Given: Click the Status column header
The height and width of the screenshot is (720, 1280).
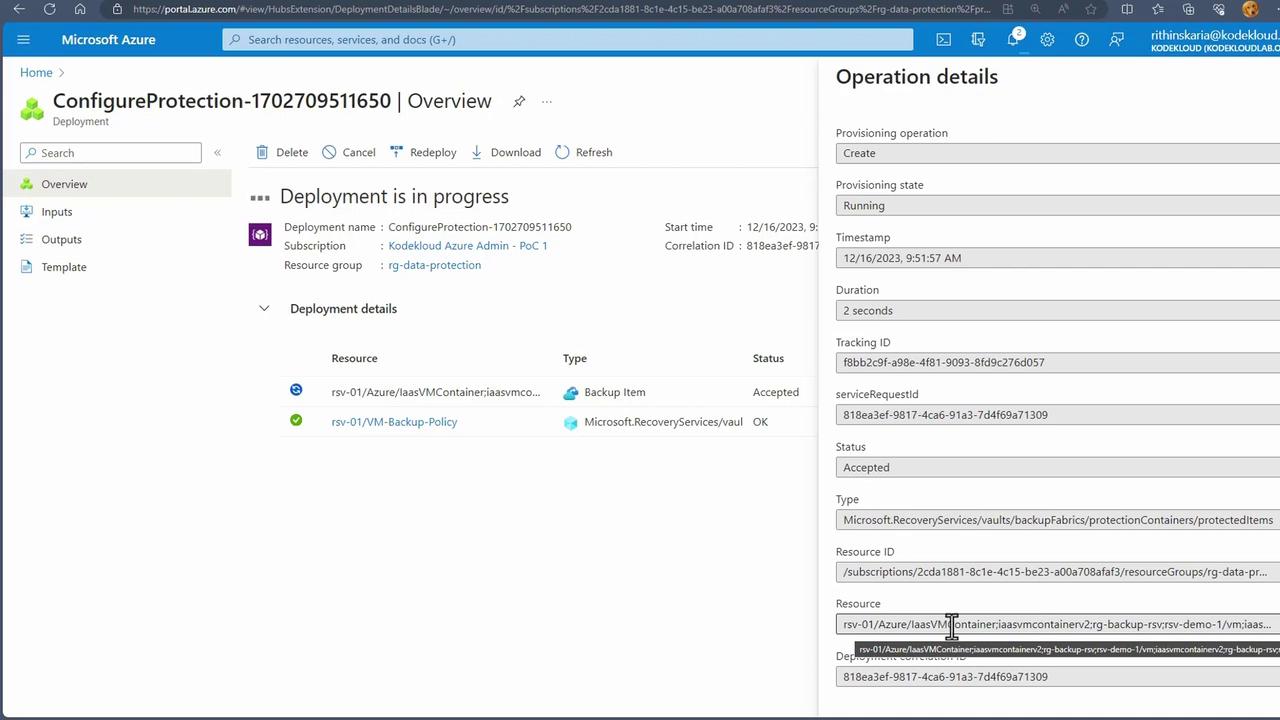Looking at the screenshot, I should click(x=769, y=358).
